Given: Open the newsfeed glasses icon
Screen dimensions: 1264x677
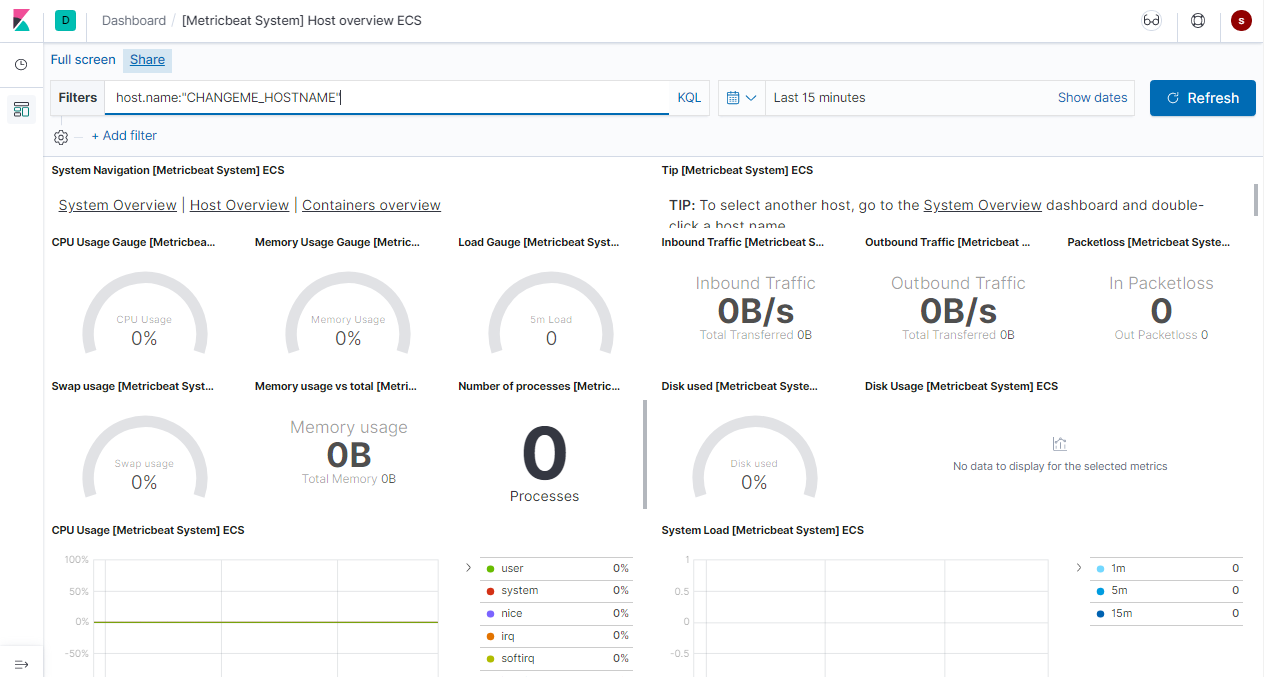Looking at the screenshot, I should [x=1151, y=20].
